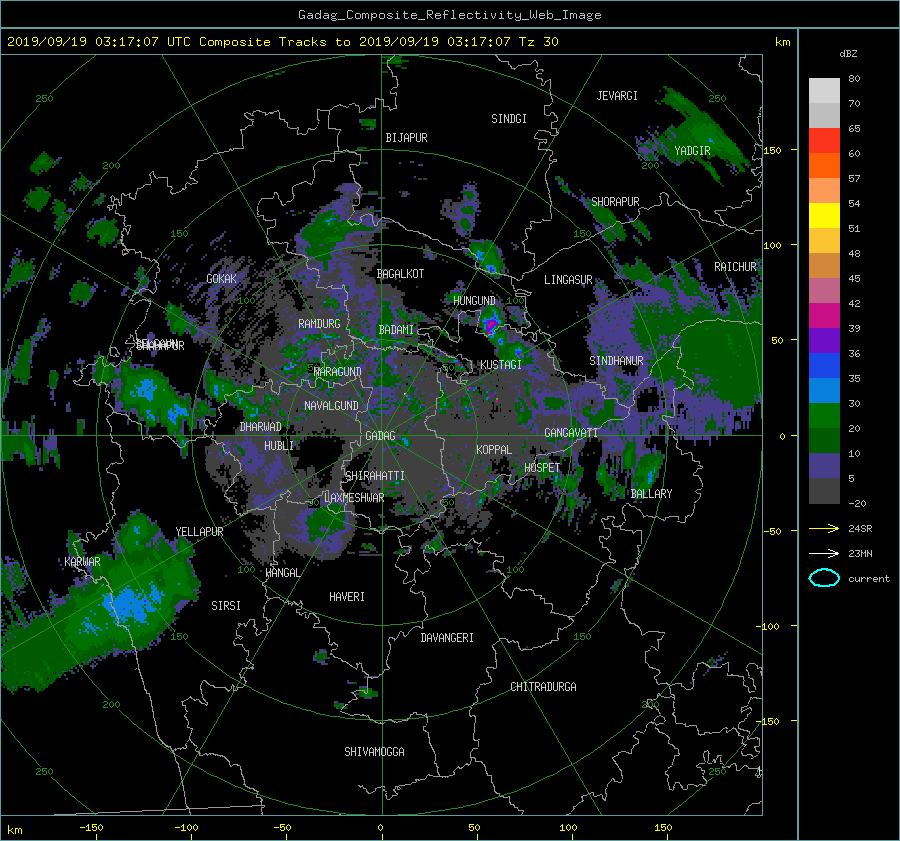Click the SINDGI city label
Screen dimensions: 900x841
(x=509, y=119)
